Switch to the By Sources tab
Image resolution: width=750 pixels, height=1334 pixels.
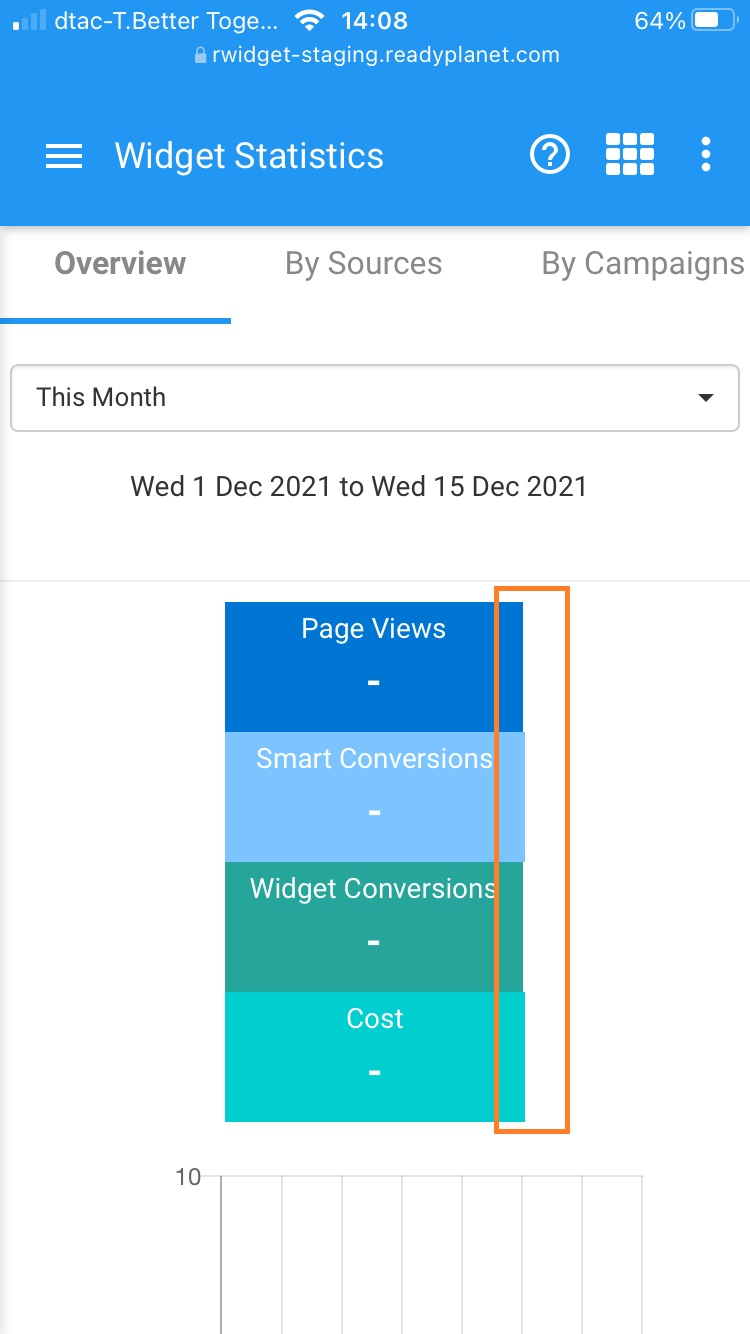[x=363, y=264]
